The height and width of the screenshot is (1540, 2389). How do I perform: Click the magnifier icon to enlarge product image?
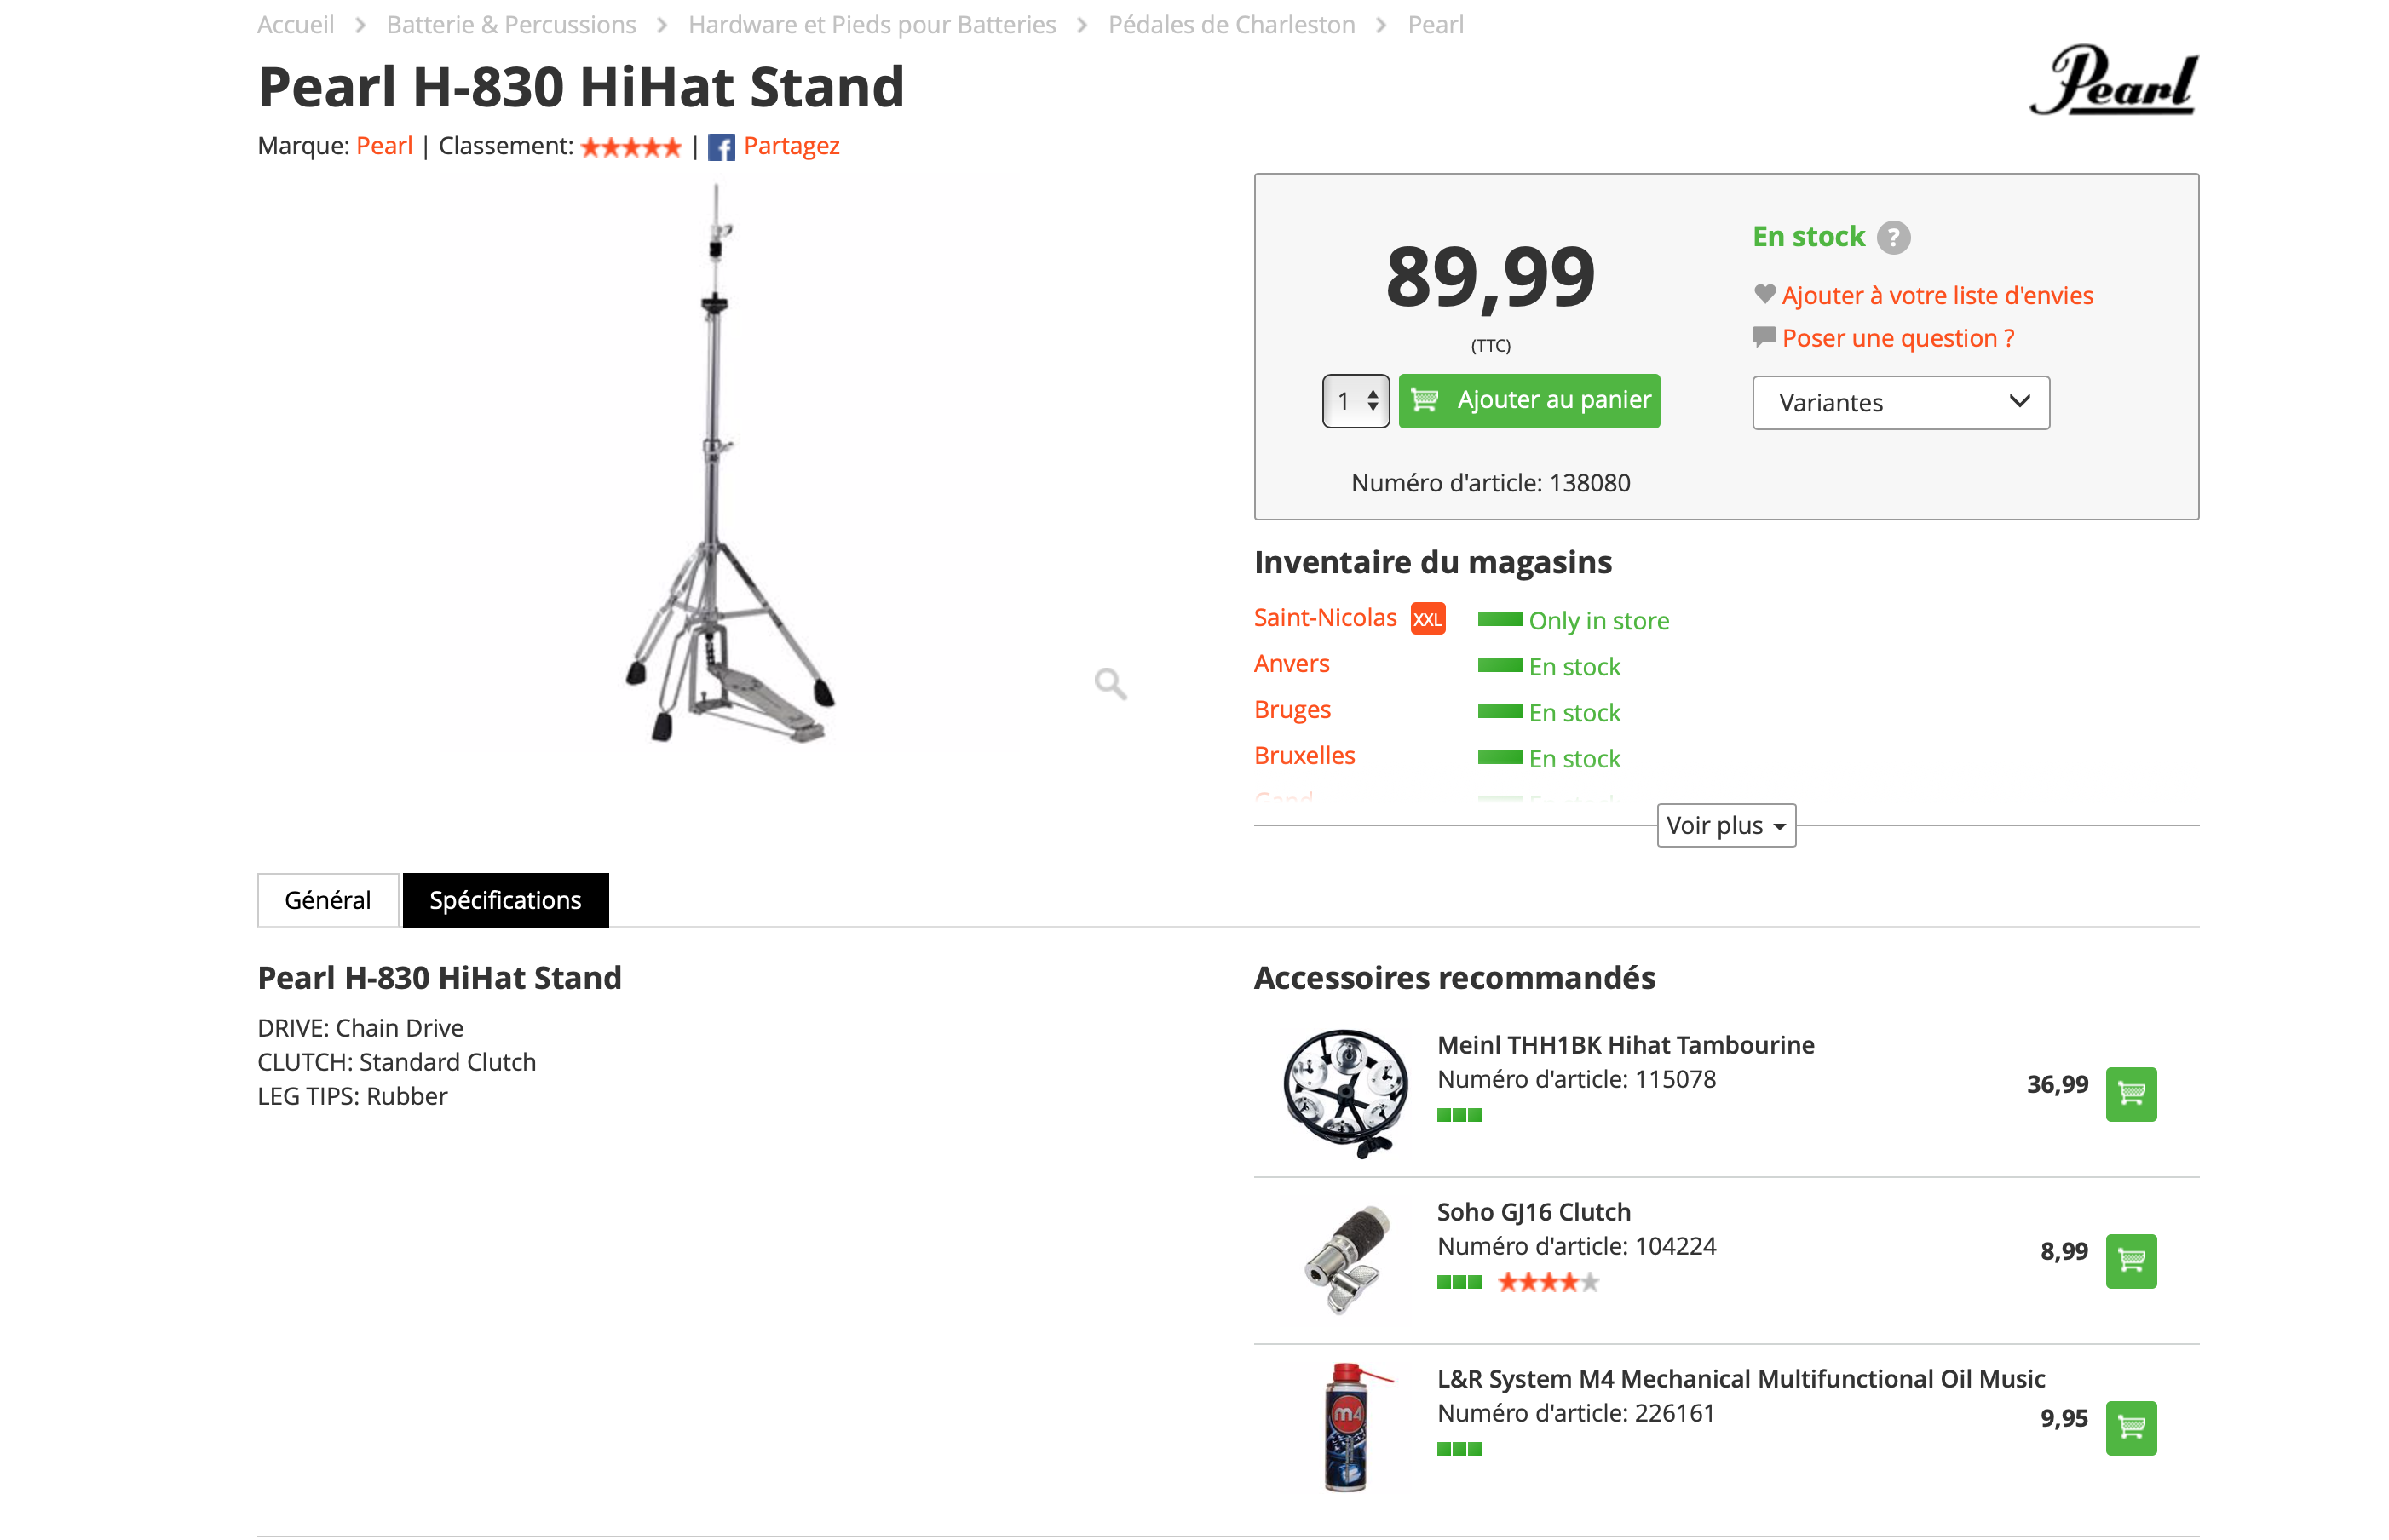point(1109,684)
